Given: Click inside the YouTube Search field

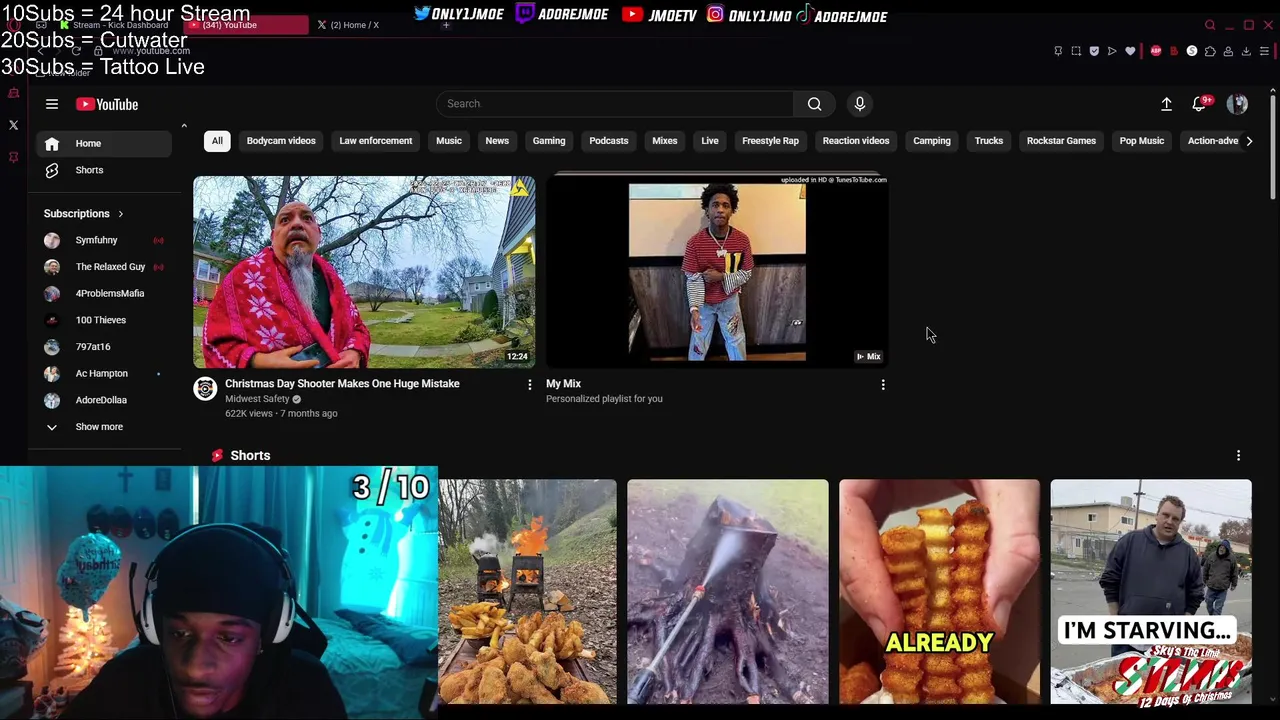Looking at the screenshot, I should (615, 104).
